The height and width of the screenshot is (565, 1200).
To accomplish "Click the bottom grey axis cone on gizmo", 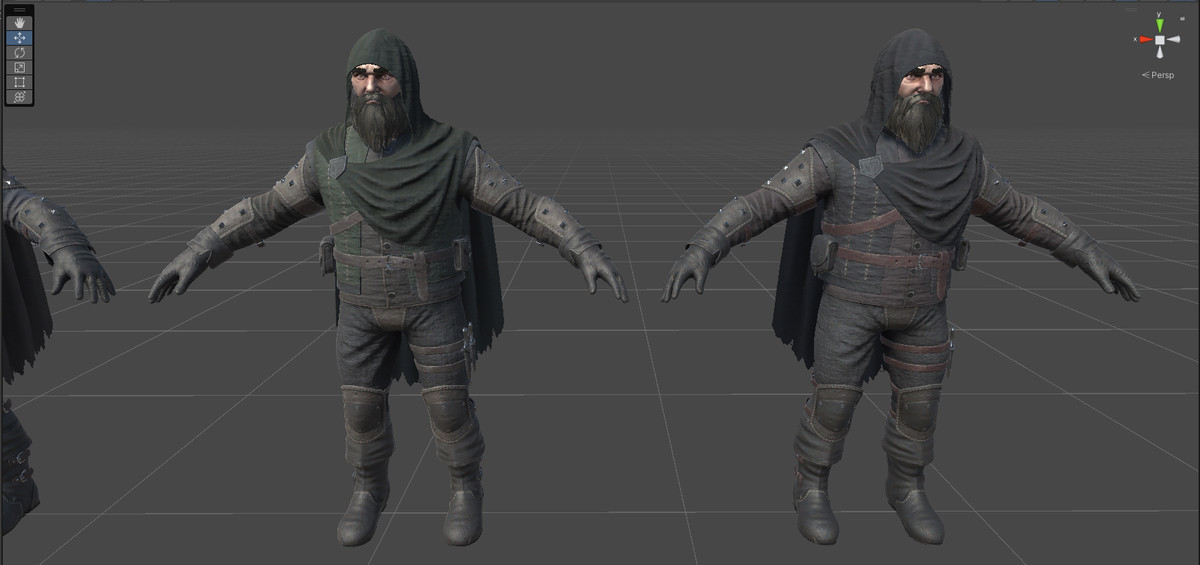I will point(1159,54).
